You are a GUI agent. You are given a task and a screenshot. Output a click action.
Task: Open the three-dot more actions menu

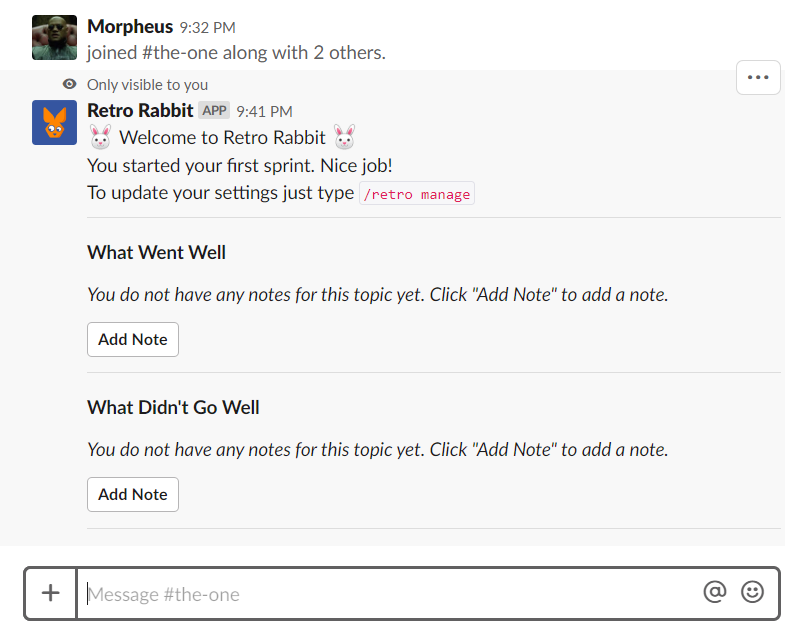click(x=758, y=78)
